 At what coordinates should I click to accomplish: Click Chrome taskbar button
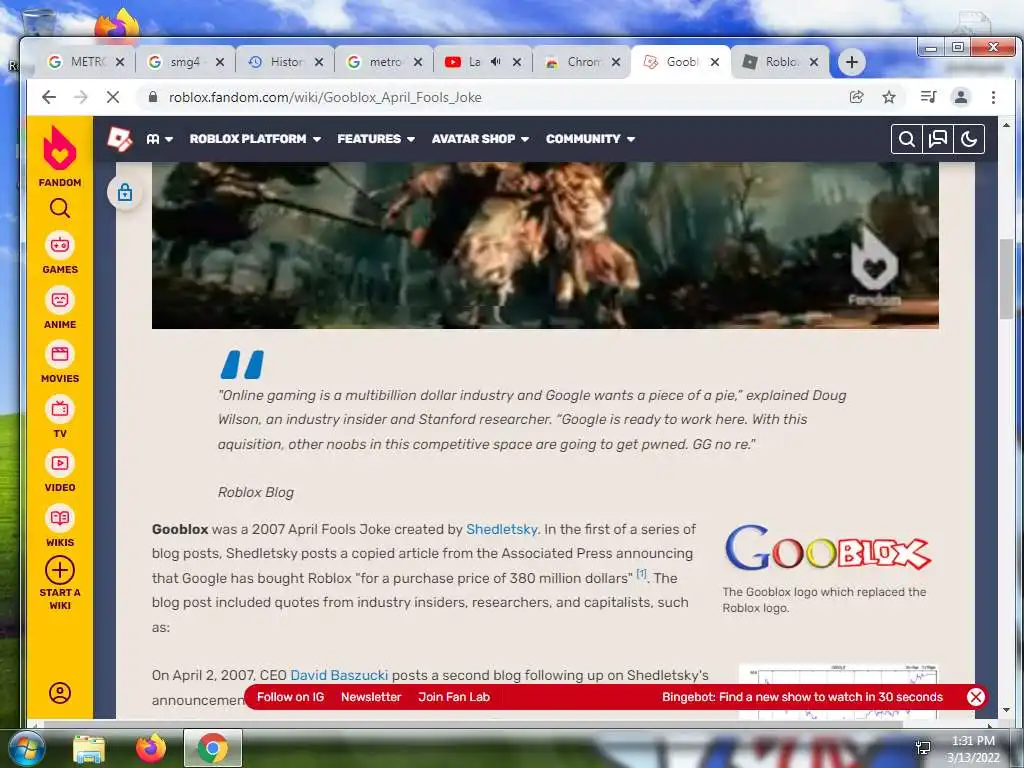pos(212,748)
